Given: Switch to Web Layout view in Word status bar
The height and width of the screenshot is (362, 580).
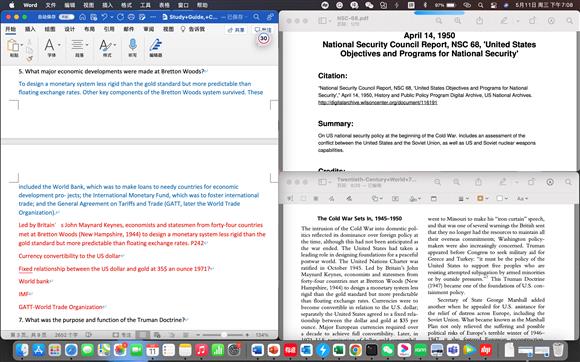Looking at the screenshot, I should [x=157, y=335].
